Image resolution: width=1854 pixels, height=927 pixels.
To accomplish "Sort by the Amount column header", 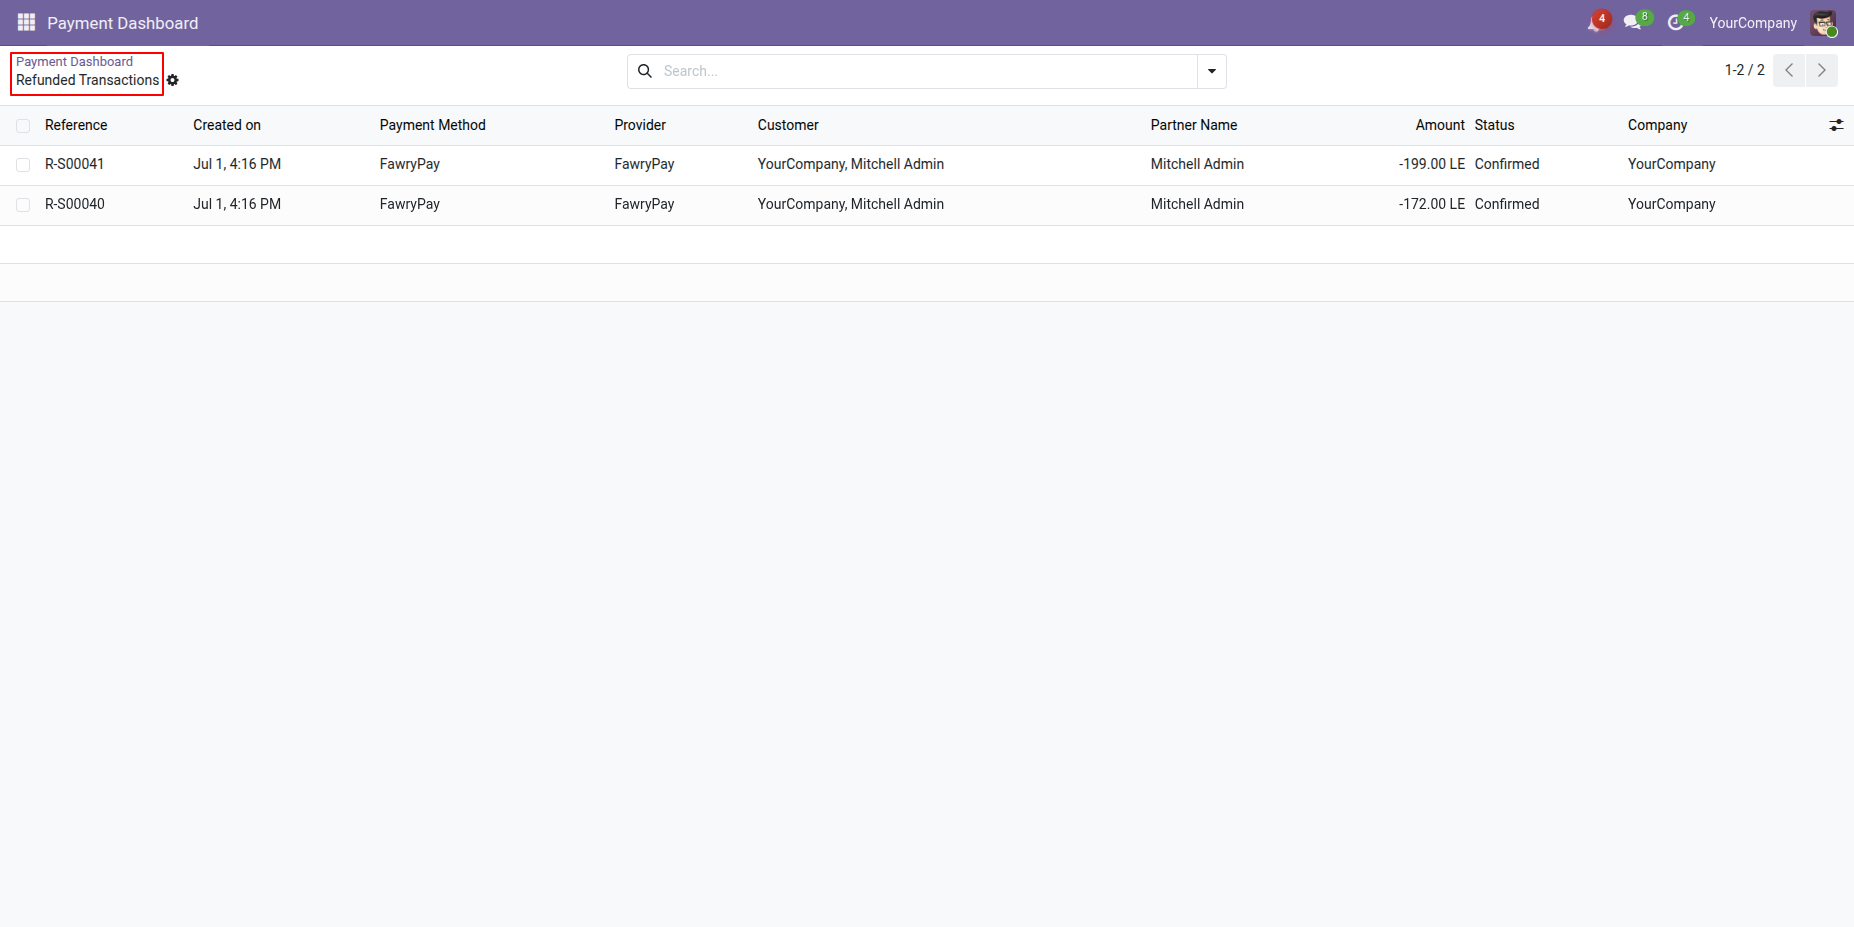I will pos(1440,125).
